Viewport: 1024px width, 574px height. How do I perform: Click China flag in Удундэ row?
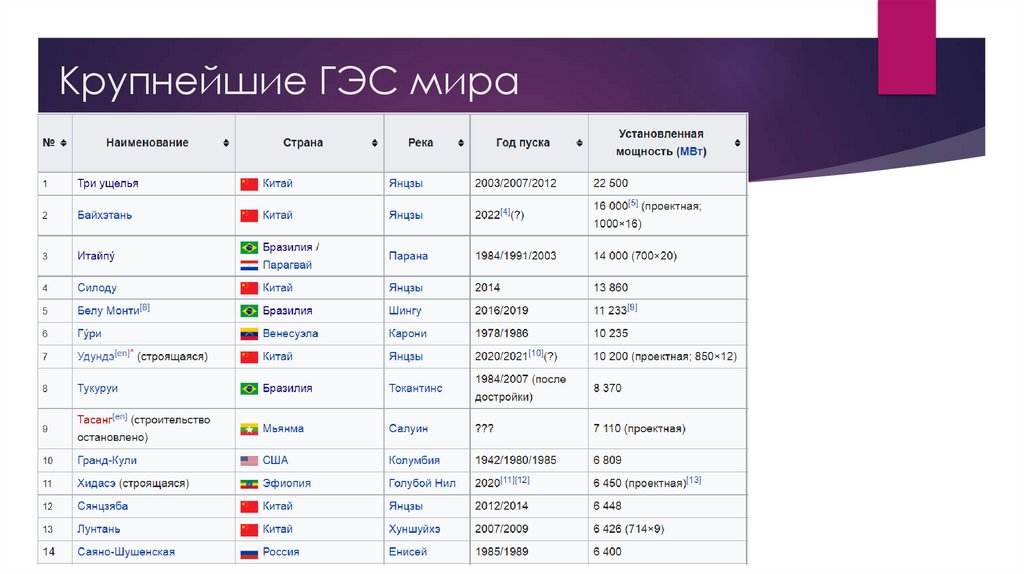(249, 357)
